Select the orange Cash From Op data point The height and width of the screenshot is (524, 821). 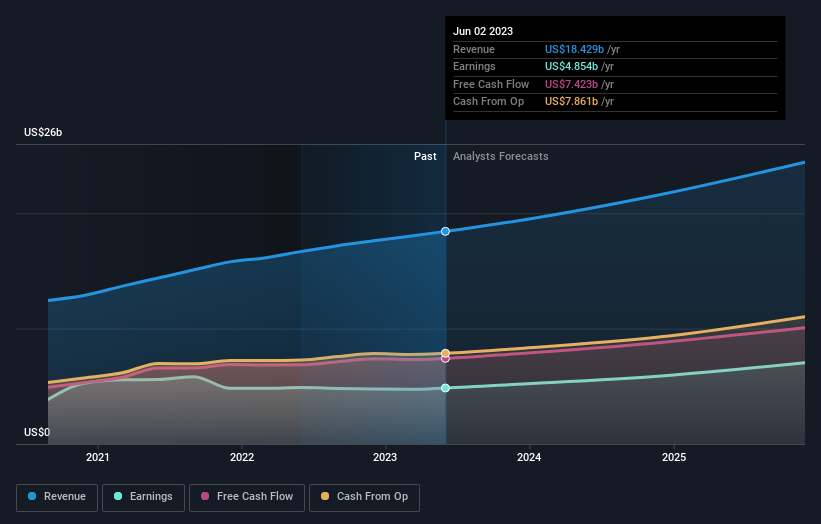pos(445,353)
